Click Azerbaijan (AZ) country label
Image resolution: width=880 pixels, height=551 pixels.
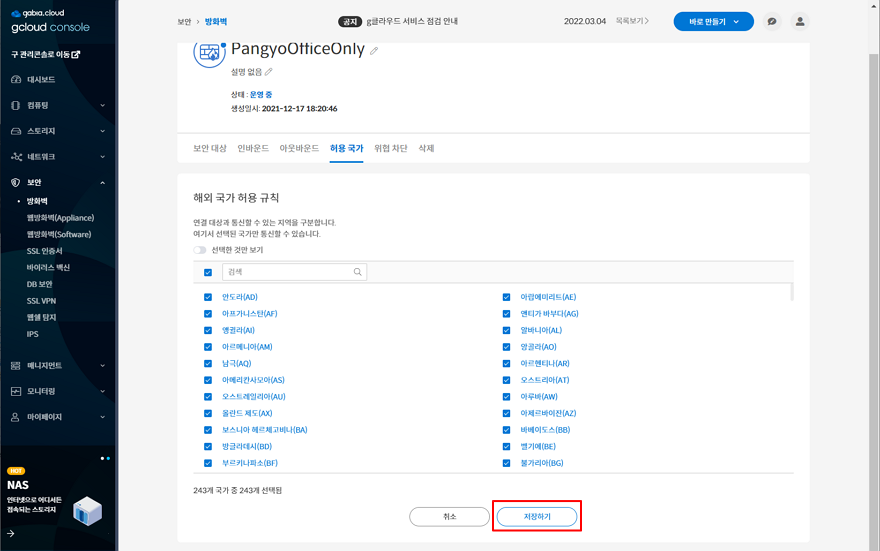(548, 414)
